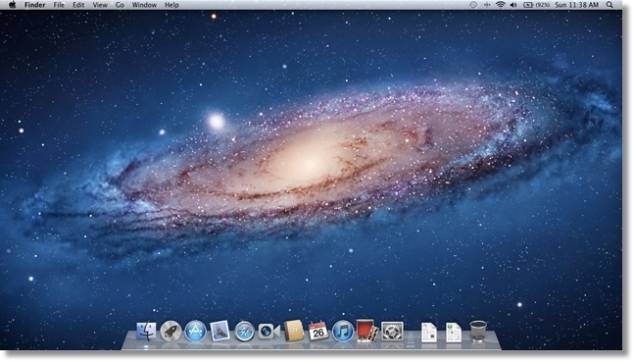This screenshot has height=362, width=634.
Task: Click the Sun 11:38 AM clock
Action: (x=577, y=5)
